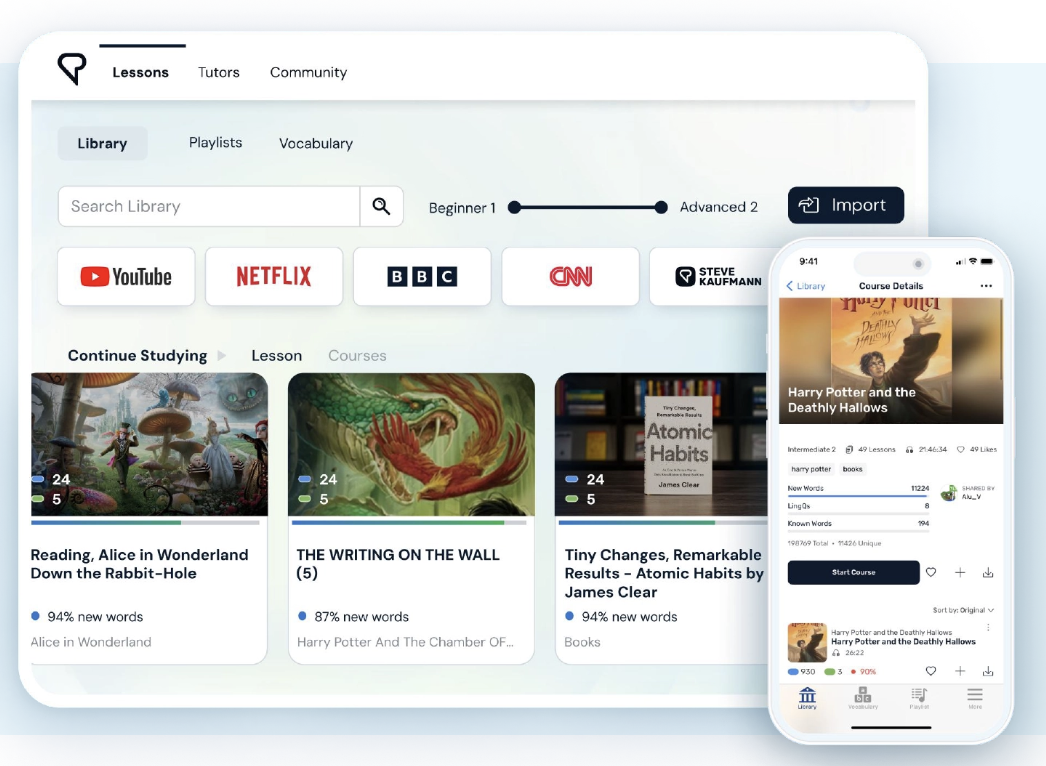Open the CNN source tile
Screen dimensions: 1046x766
tap(570, 276)
